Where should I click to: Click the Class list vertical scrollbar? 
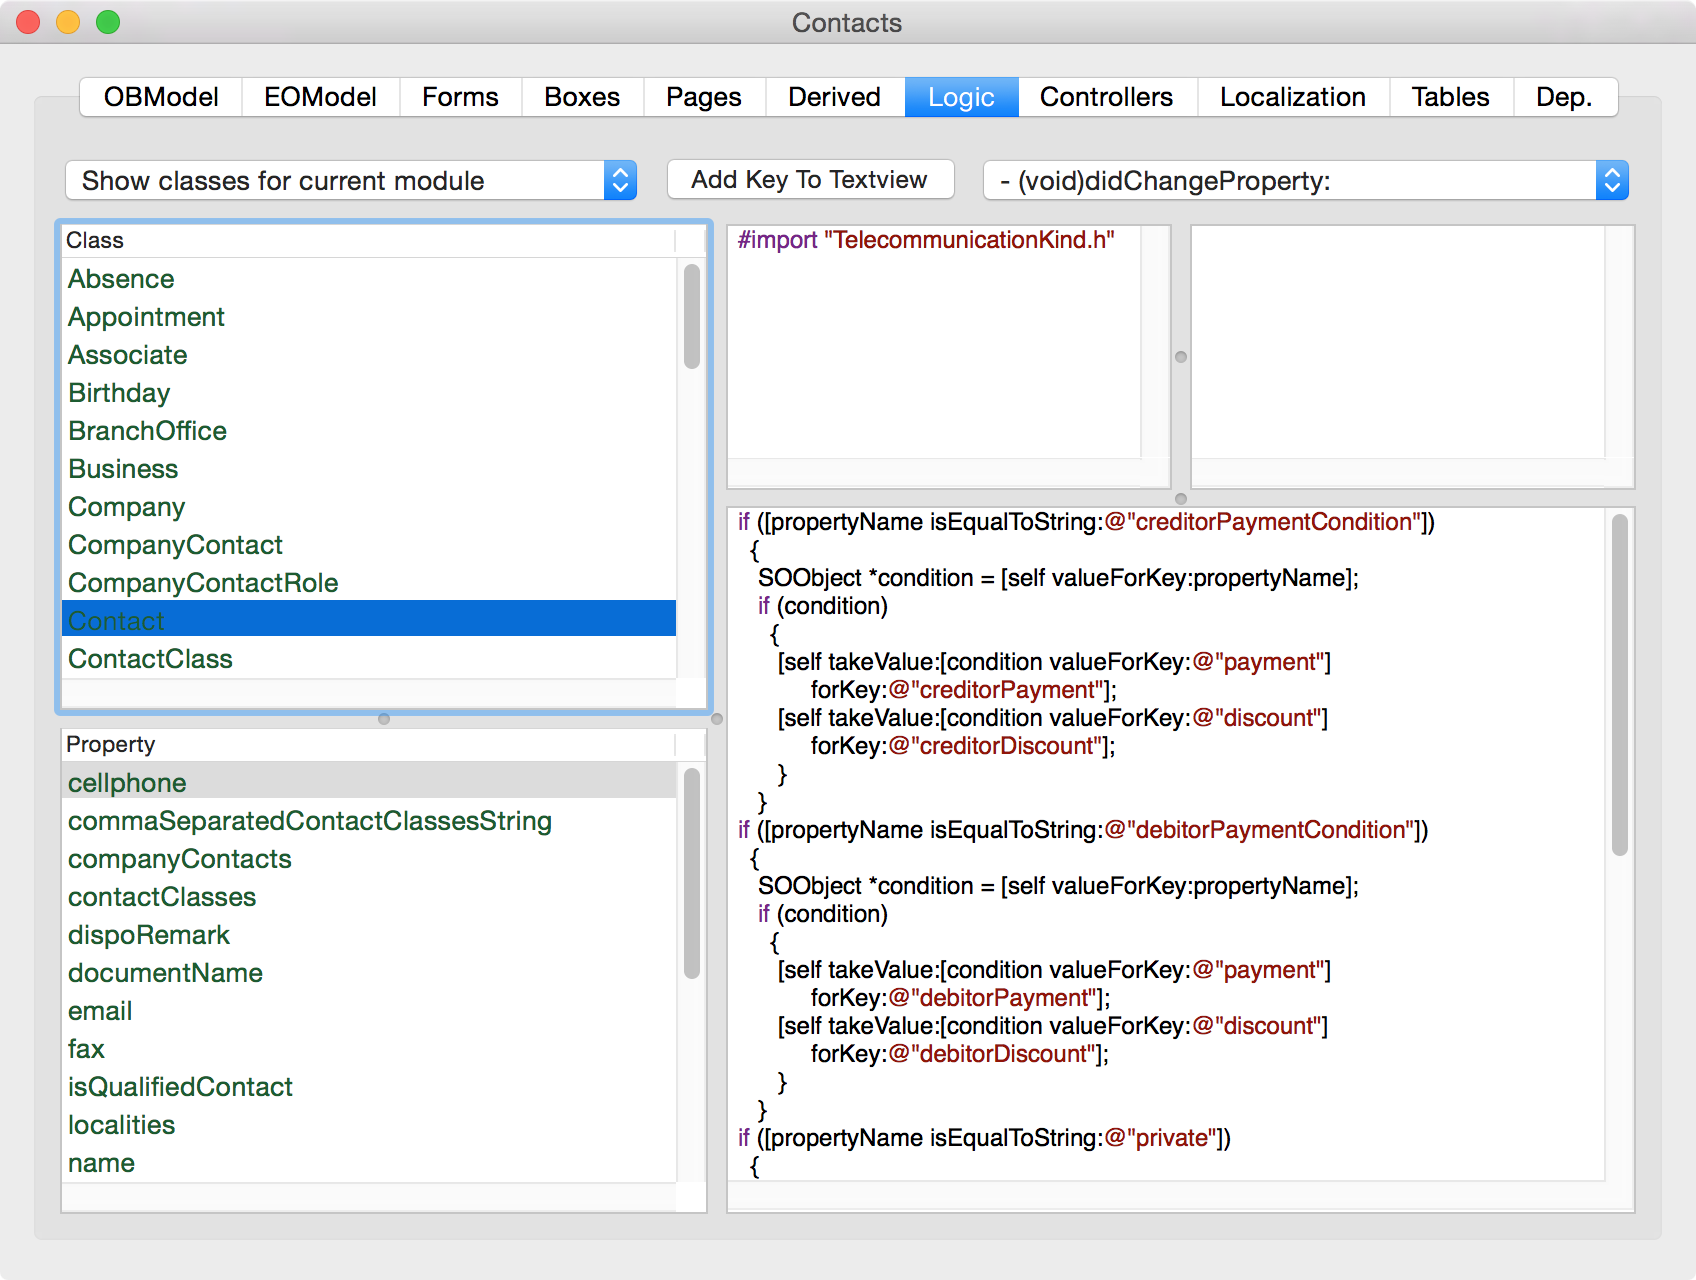(x=691, y=316)
